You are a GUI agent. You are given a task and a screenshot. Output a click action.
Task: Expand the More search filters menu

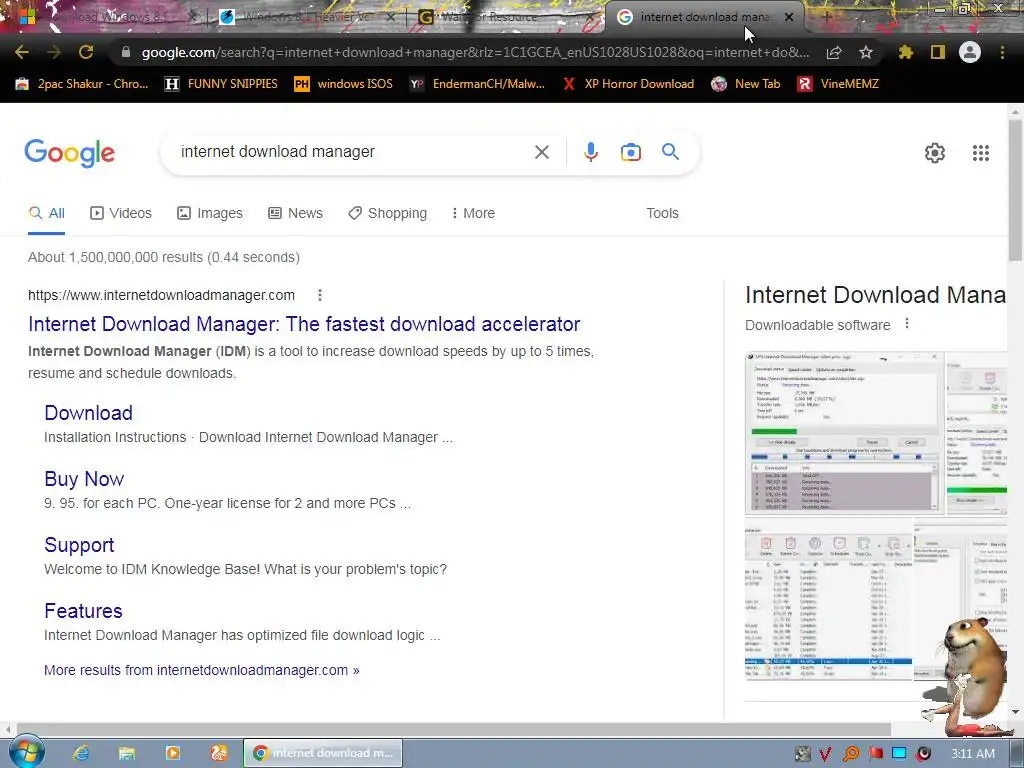[x=473, y=214]
